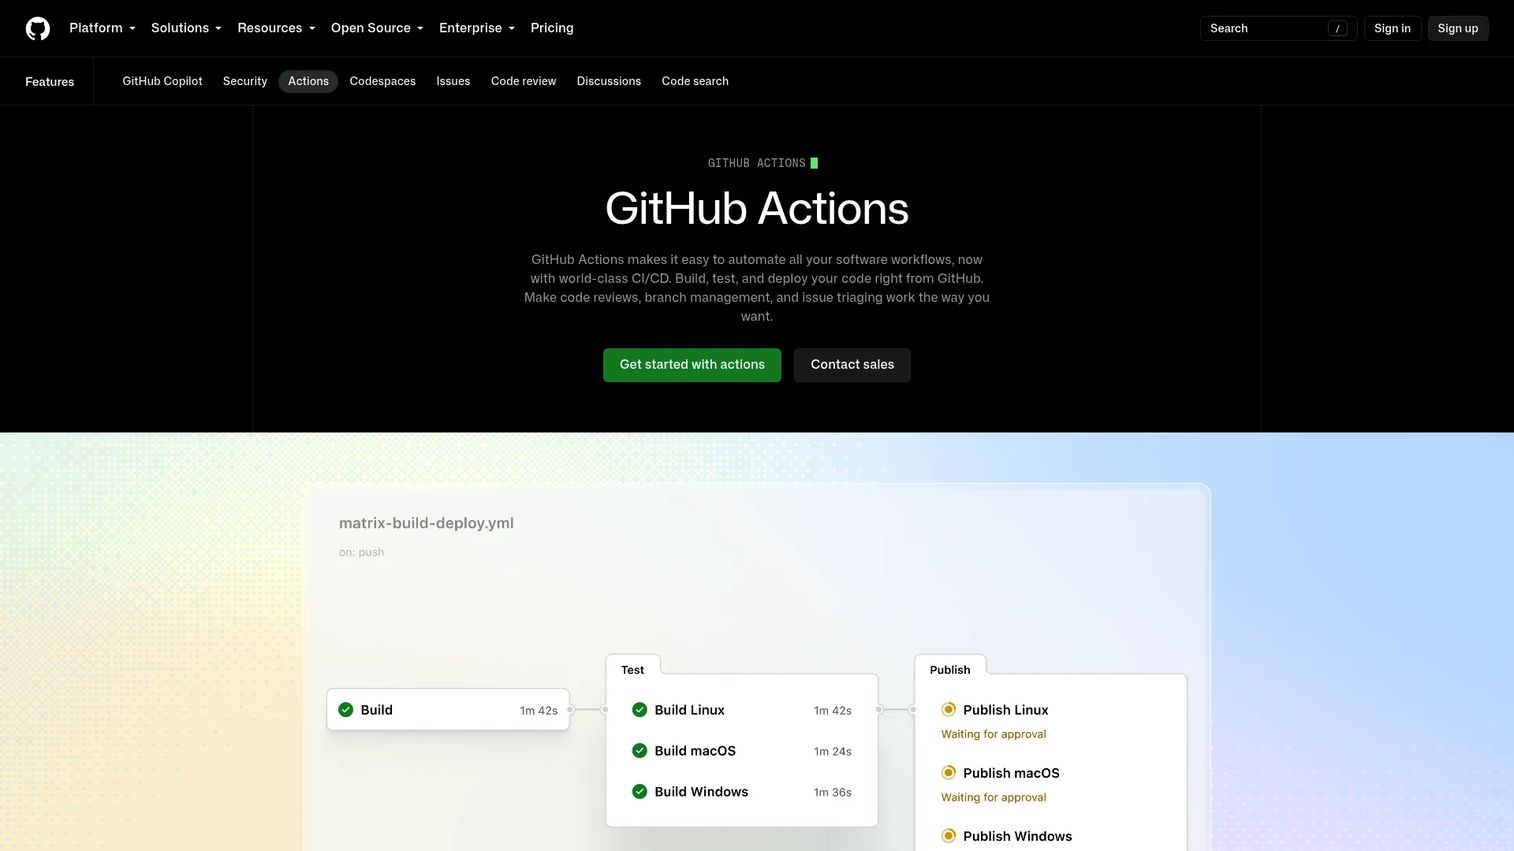The image size is (1514, 851).
Task: Click the green check icon beside Build Linux
Action: pos(640,710)
